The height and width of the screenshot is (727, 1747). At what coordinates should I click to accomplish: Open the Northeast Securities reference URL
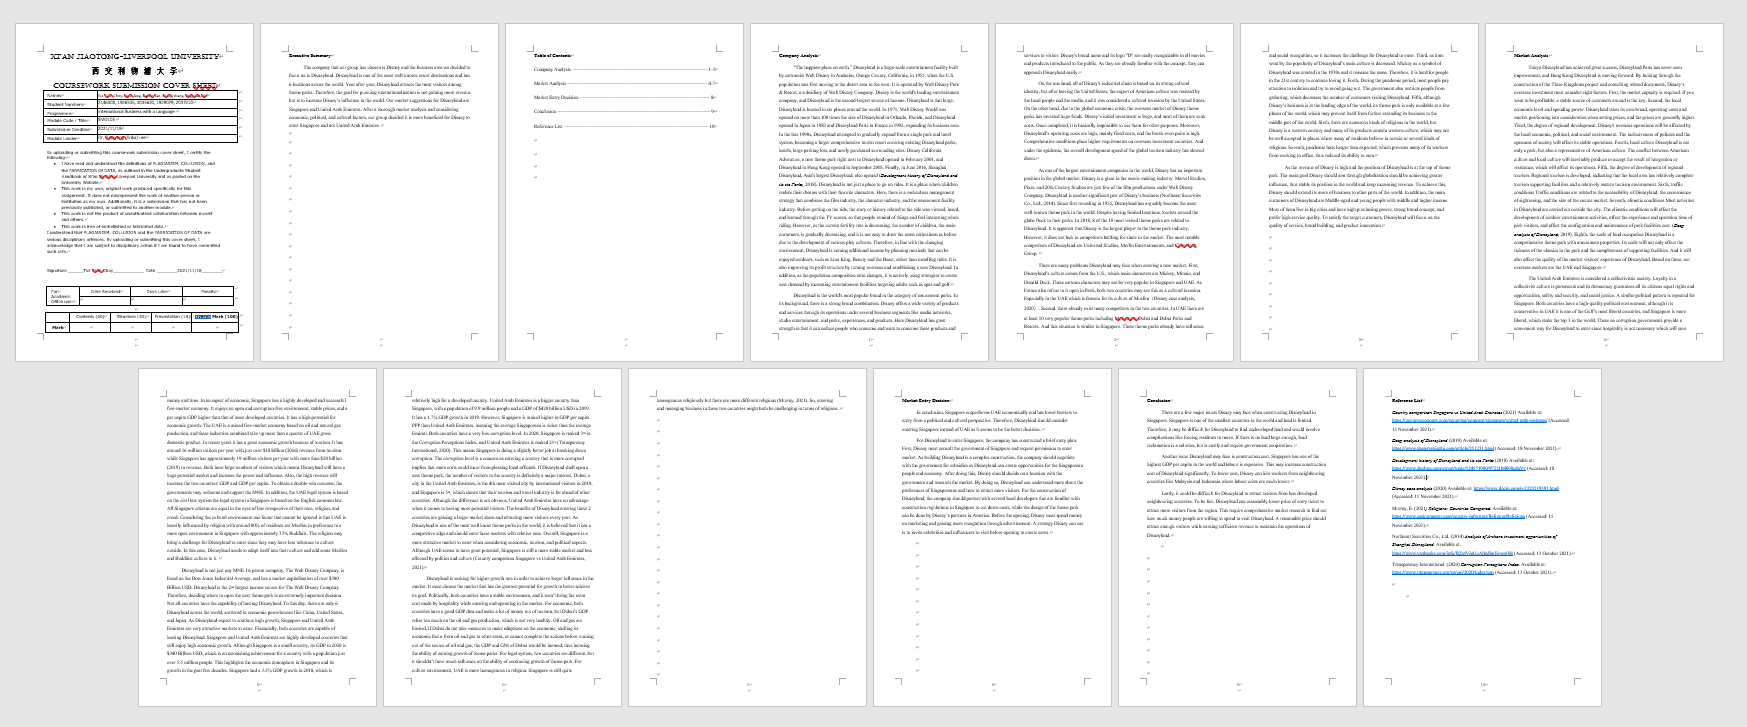click(x=1452, y=553)
